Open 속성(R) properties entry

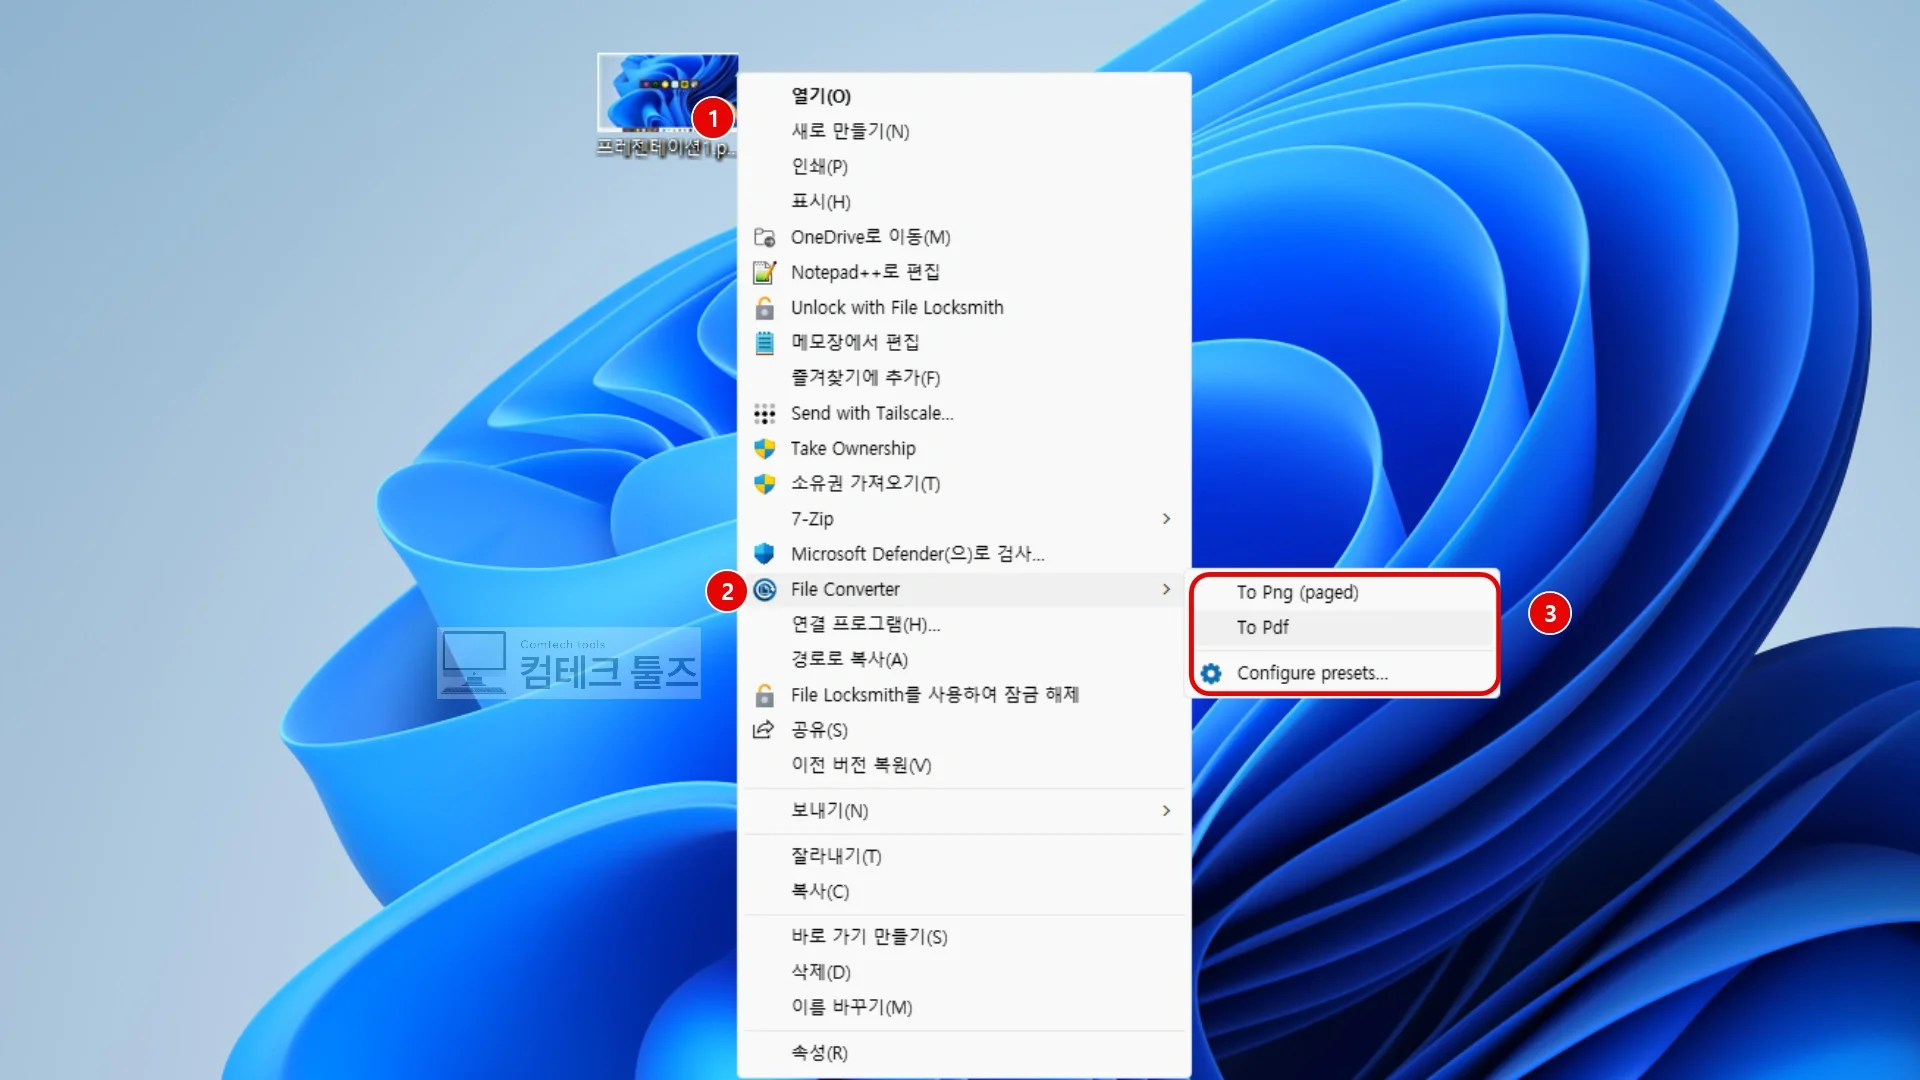click(964, 1053)
